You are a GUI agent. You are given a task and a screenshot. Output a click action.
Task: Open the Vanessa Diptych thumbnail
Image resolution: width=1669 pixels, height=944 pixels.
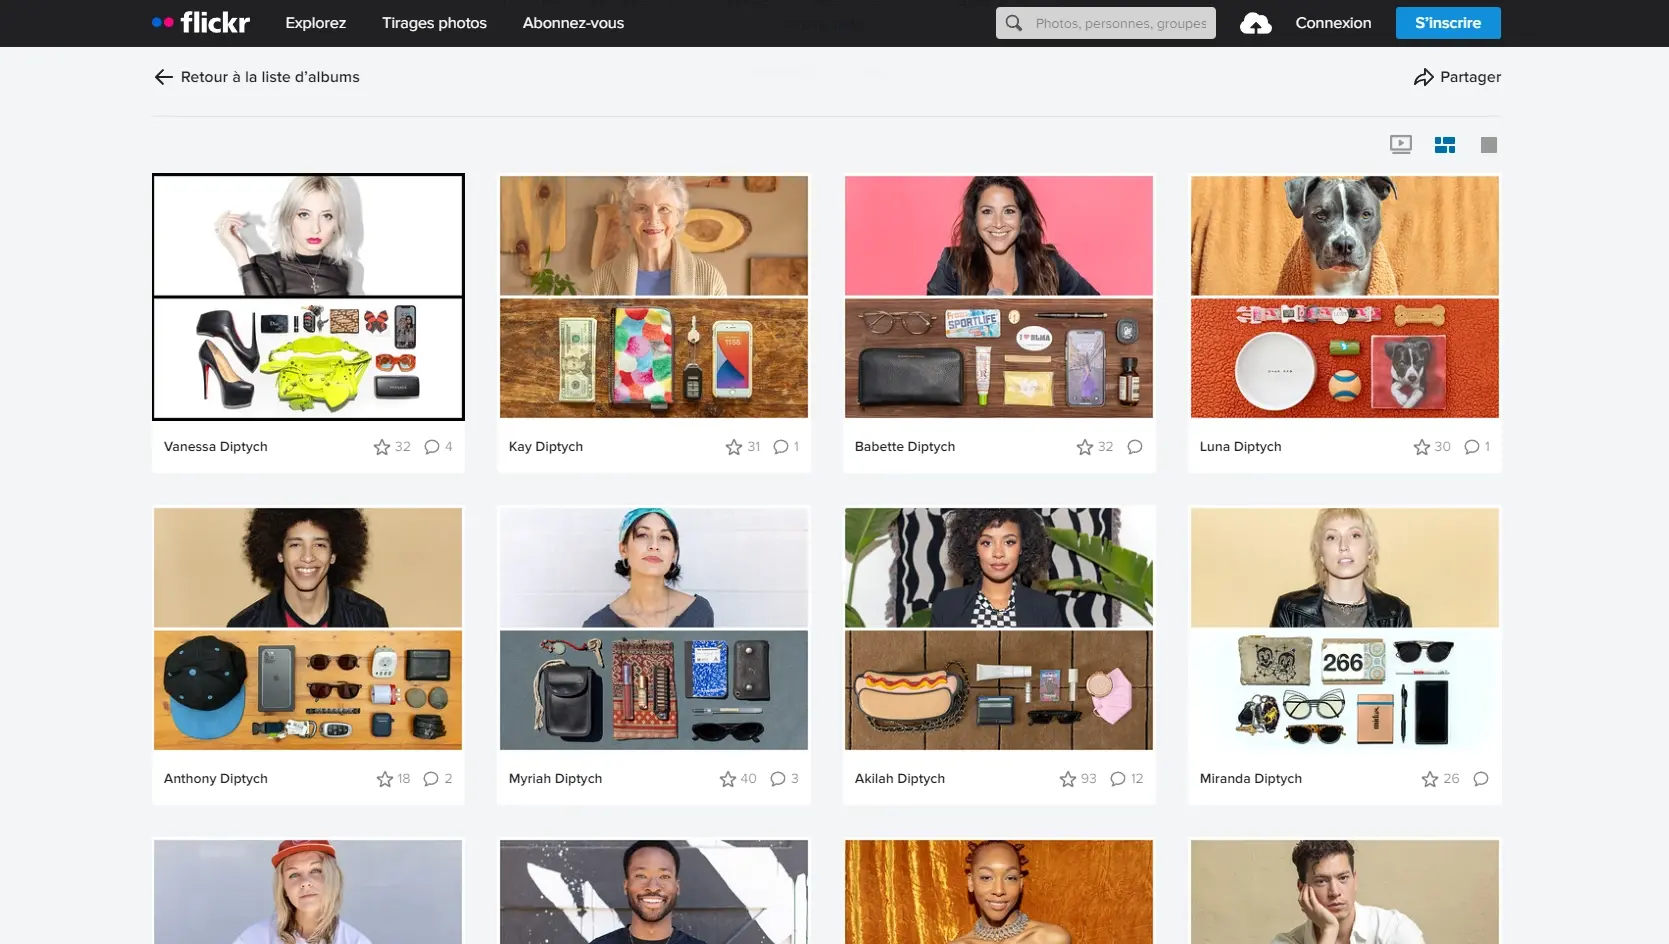point(308,297)
